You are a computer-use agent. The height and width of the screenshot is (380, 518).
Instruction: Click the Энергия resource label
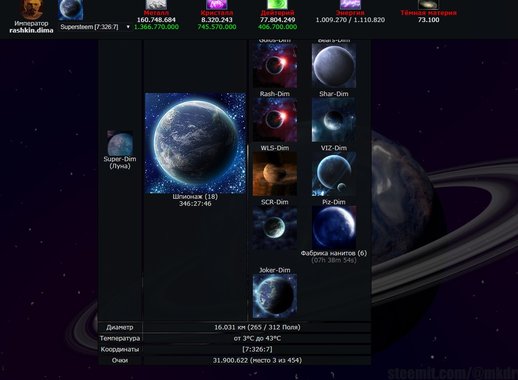point(350,13)
